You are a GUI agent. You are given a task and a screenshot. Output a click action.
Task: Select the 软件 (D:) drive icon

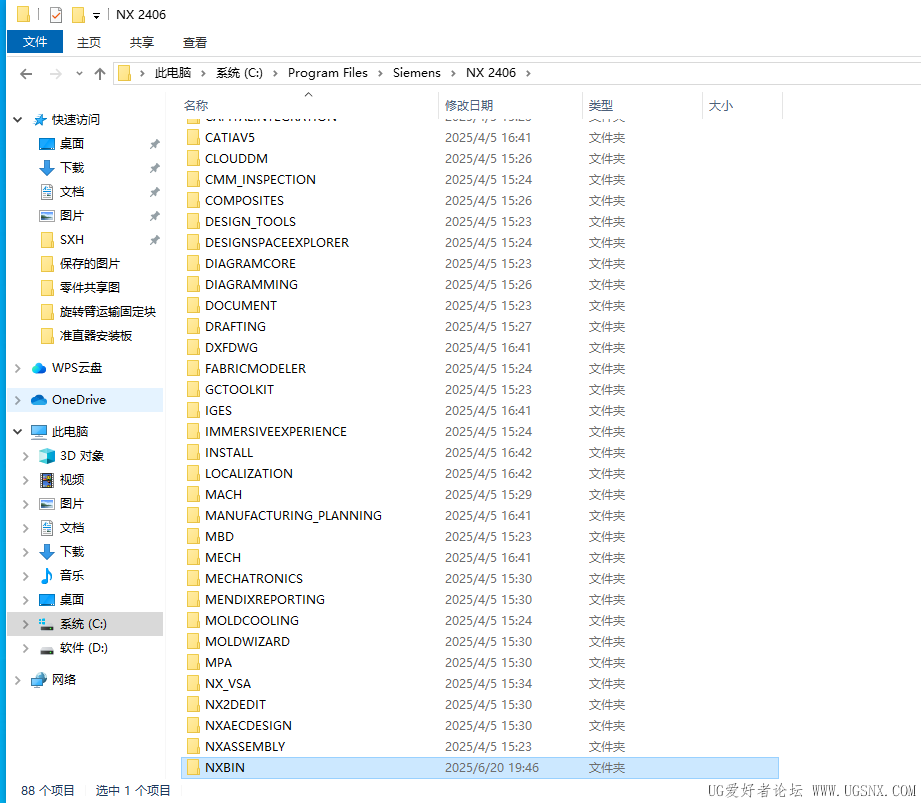coord(47,648)
